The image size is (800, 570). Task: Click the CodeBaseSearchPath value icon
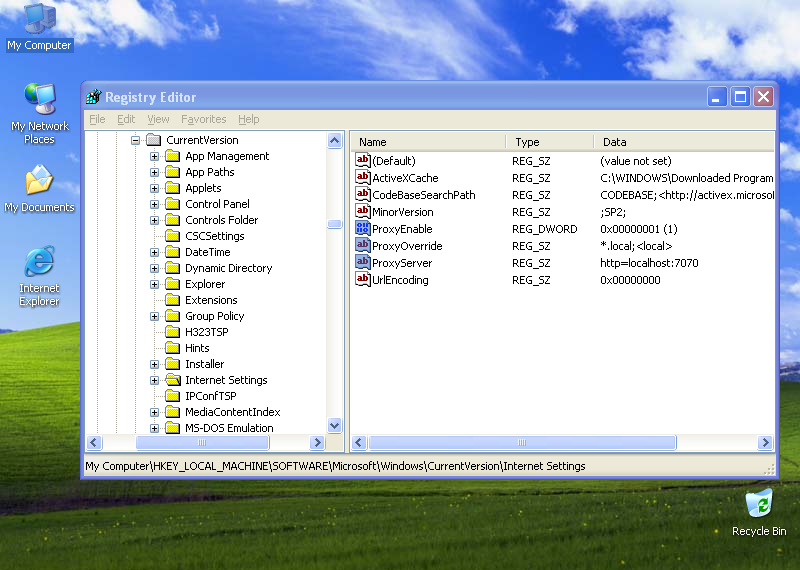tap(363, 194)
